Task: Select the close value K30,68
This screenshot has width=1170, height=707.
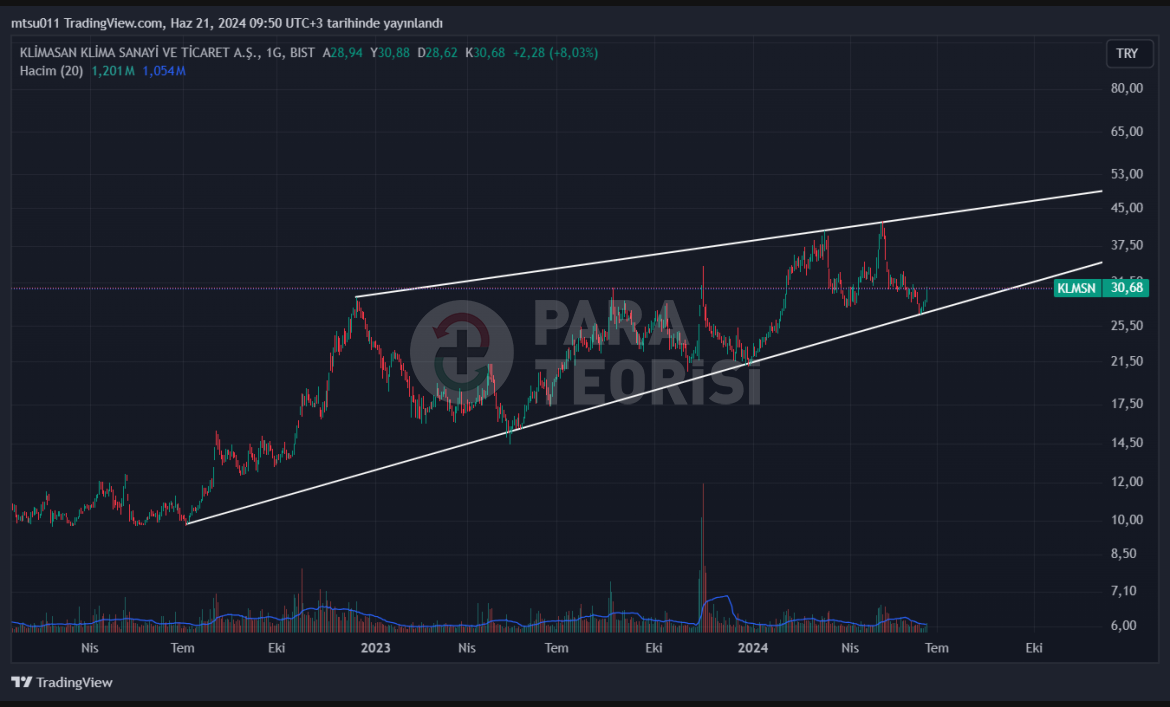Action: pos(485,53)
